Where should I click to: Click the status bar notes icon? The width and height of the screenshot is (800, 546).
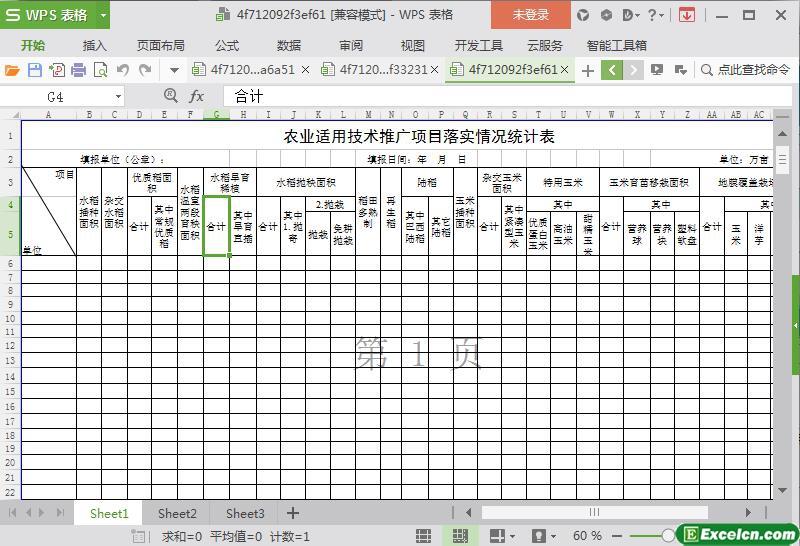(x=138, y=536)
